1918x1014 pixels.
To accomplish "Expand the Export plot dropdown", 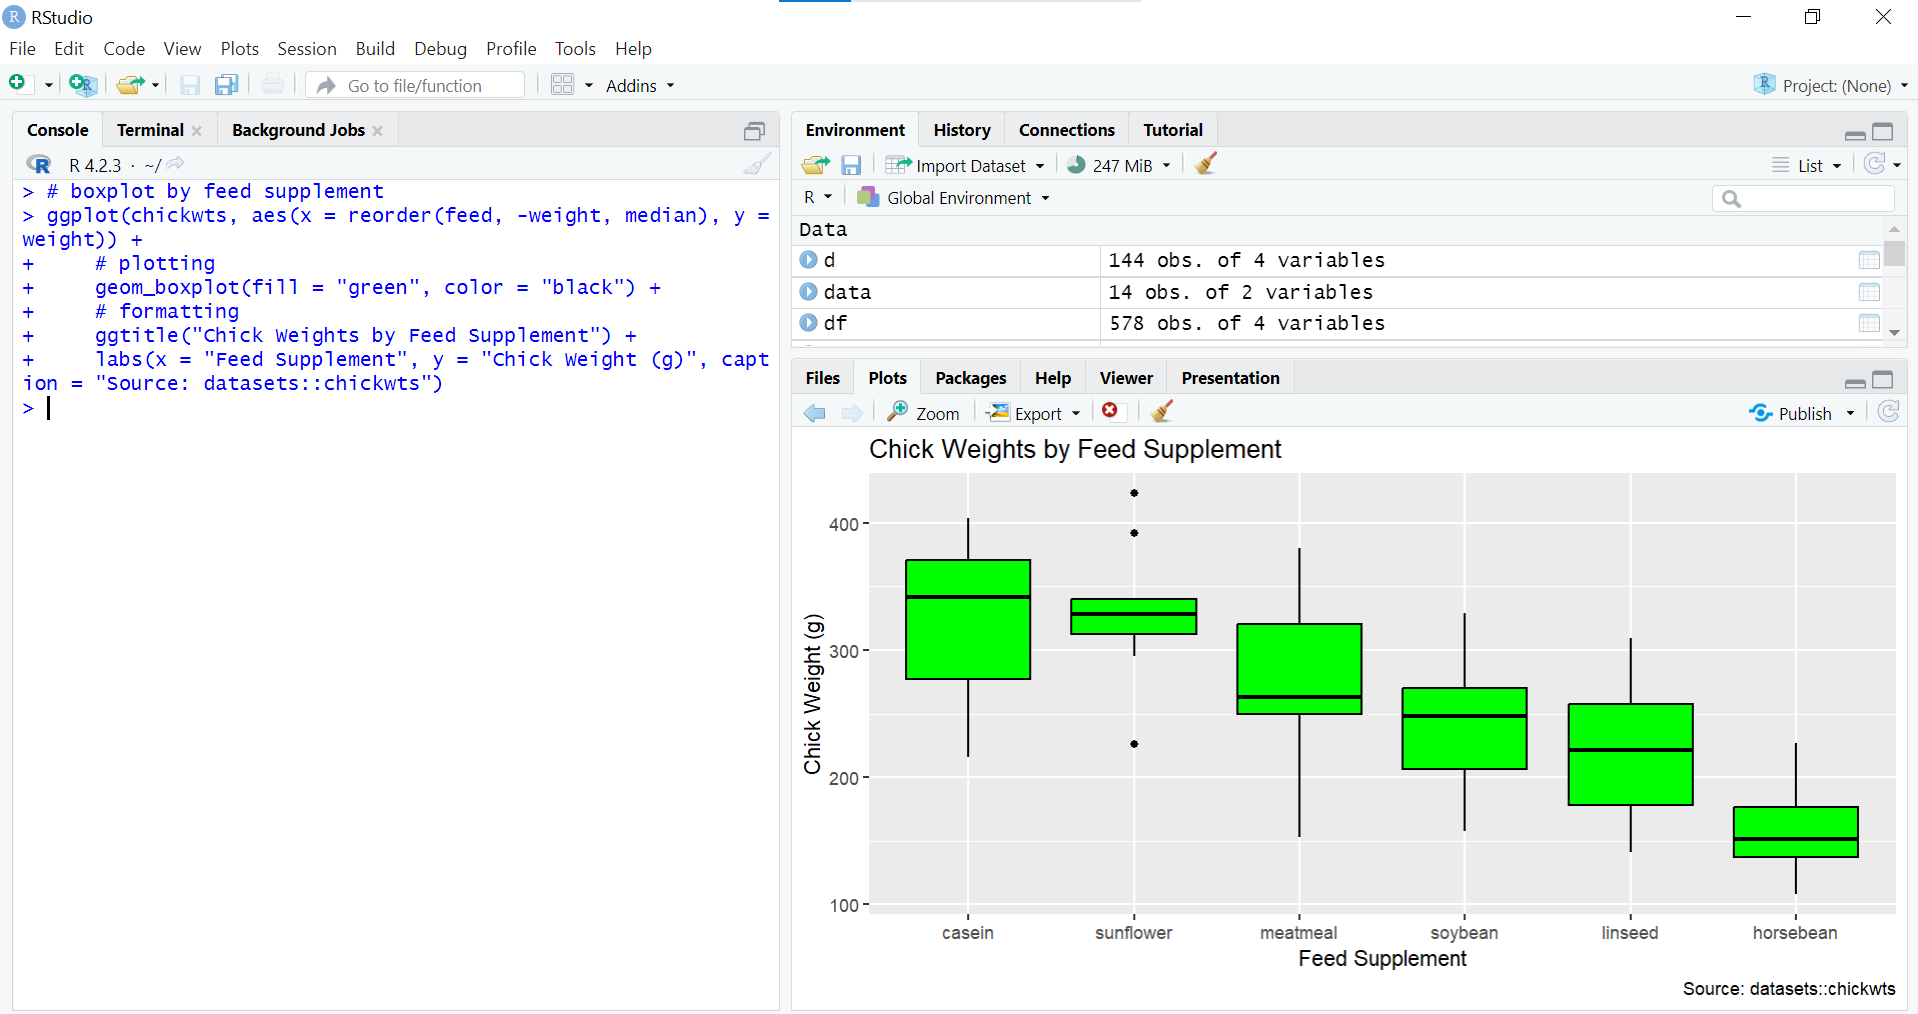I will (x=1034, y=413).
